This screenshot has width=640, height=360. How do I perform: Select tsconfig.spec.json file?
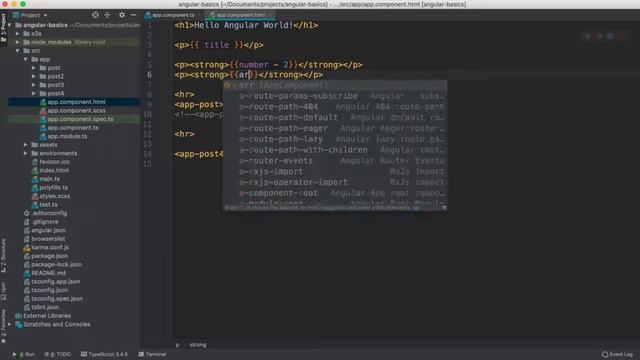(57, 299)
